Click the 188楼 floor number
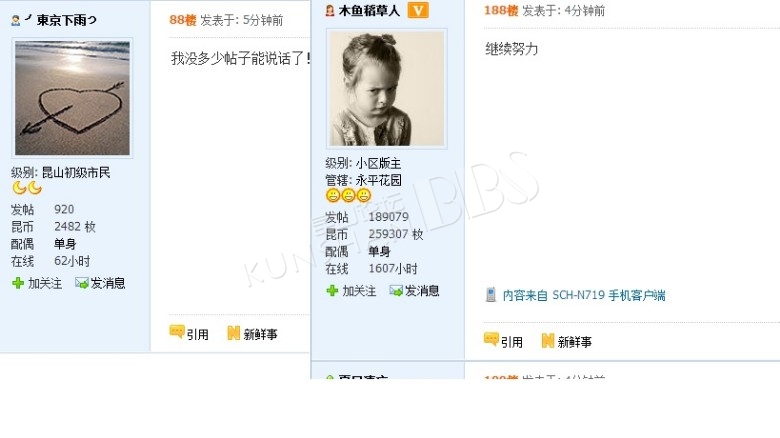Image resolution: width=780 pixels, height=438 pixels. point(501,10)
